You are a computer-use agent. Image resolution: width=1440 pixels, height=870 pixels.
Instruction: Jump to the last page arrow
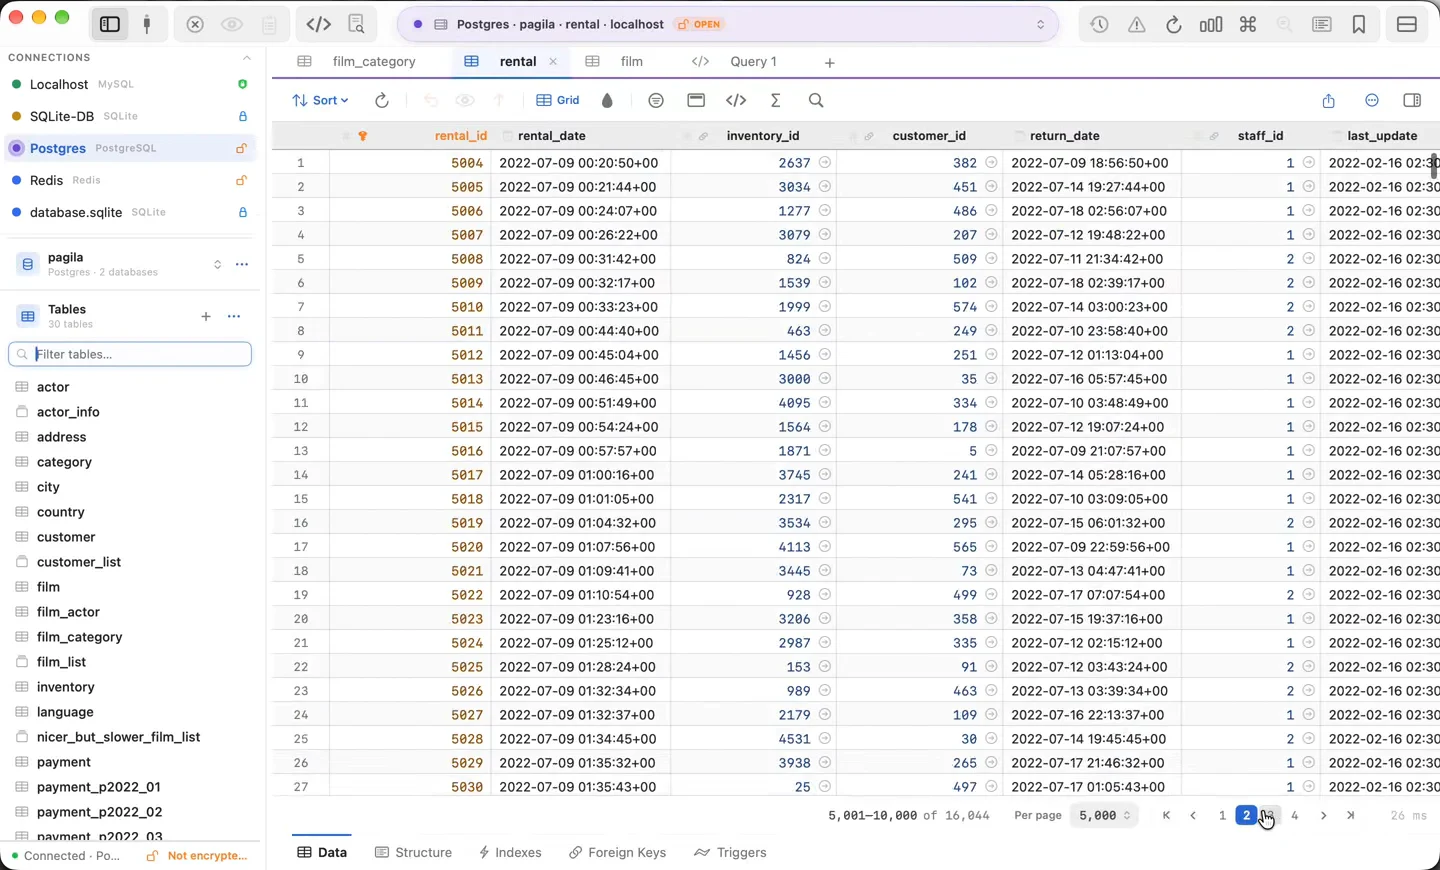pyautogui.click(x=1351, y=816)
